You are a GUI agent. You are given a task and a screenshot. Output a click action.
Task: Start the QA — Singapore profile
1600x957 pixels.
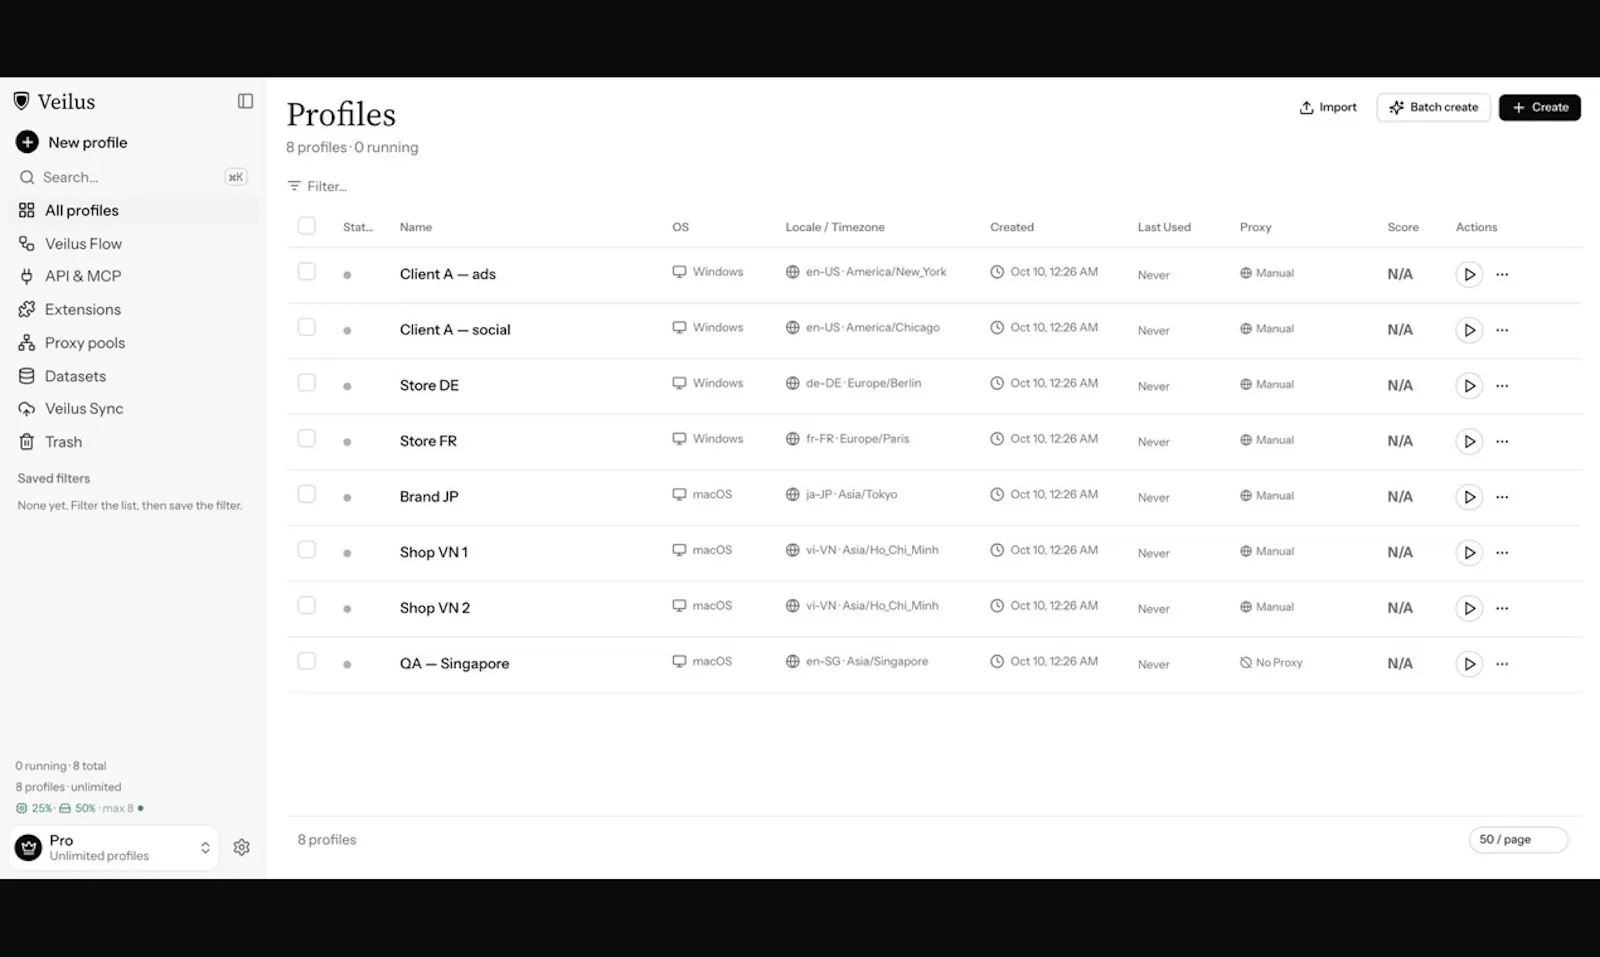click(x=1468, y=664)
